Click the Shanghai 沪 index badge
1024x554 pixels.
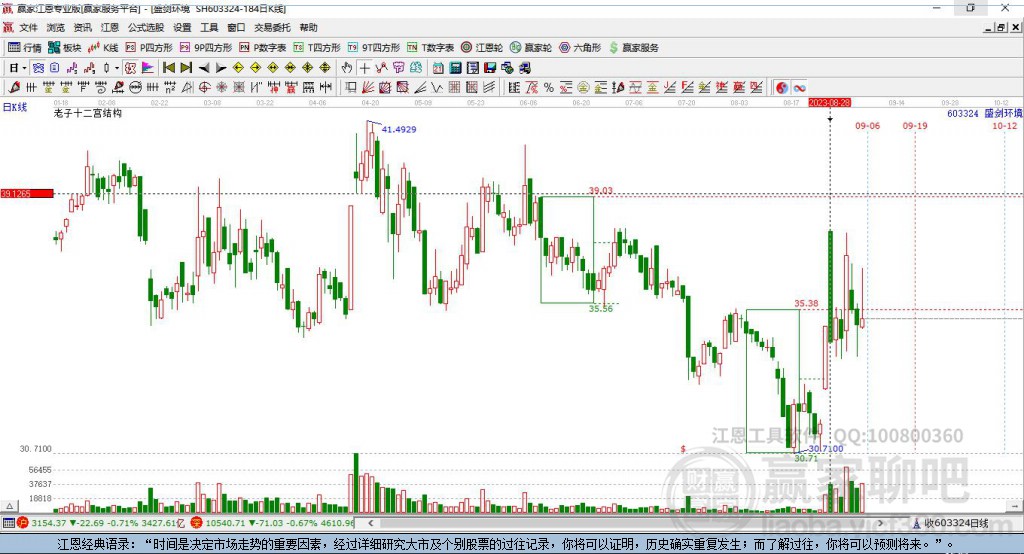[23, 523]
